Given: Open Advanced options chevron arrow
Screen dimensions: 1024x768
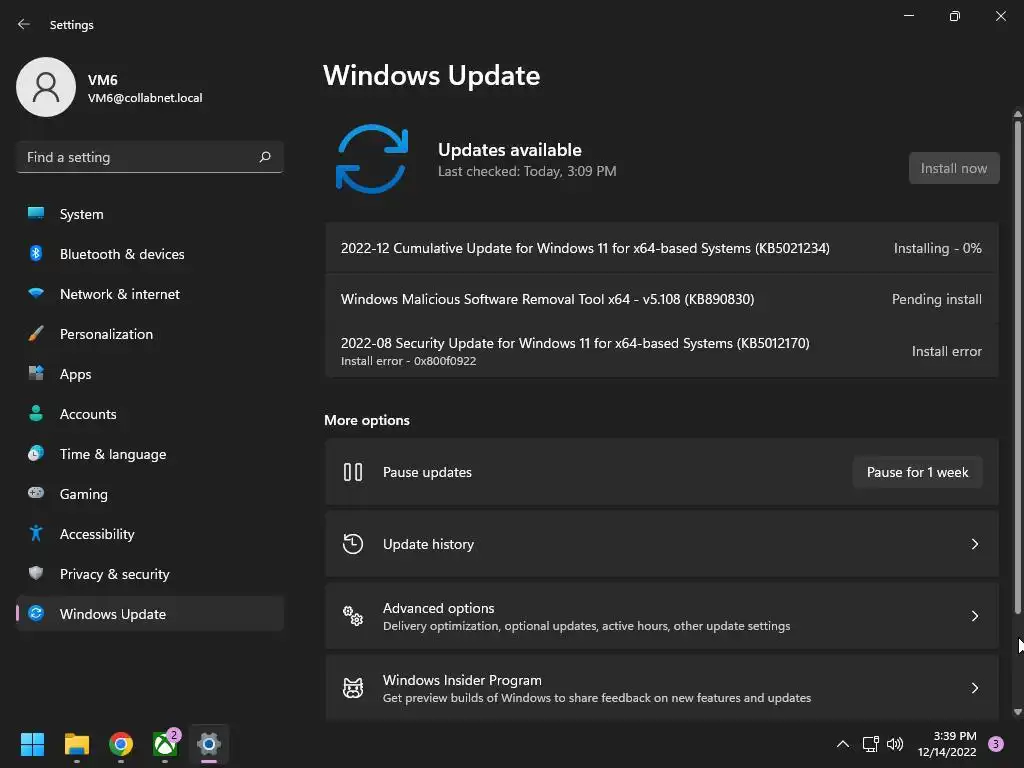Looking at the screenshot, I should (974, 616).
